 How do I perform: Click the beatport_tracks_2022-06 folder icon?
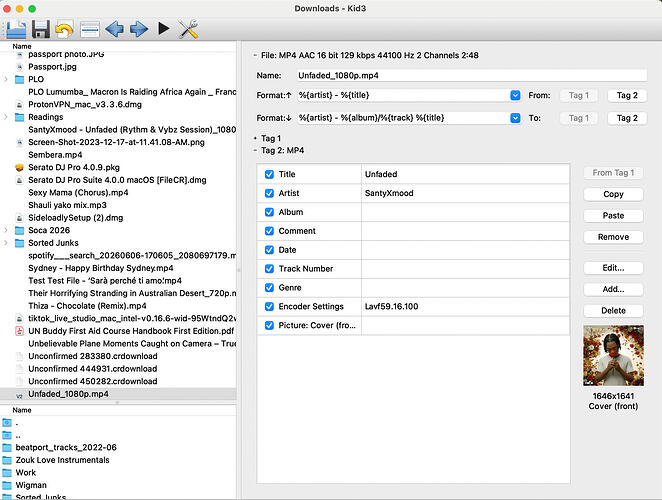point(7,447)
